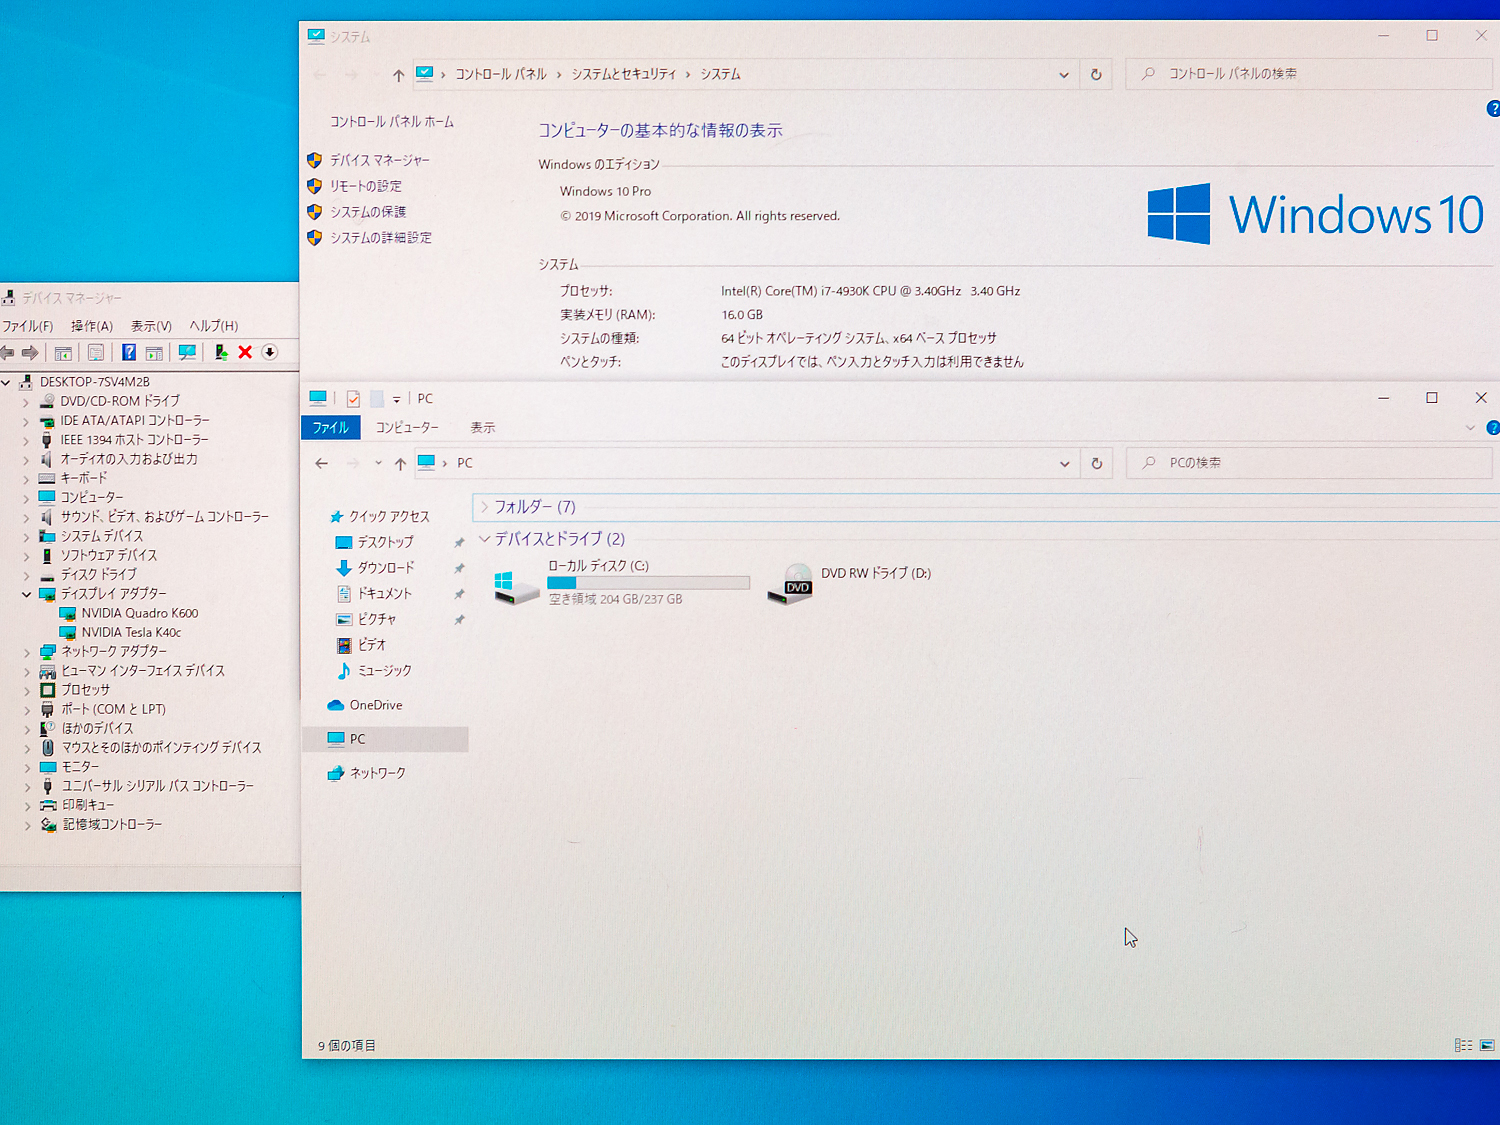Expand the モニター node

tap(26, 767)
